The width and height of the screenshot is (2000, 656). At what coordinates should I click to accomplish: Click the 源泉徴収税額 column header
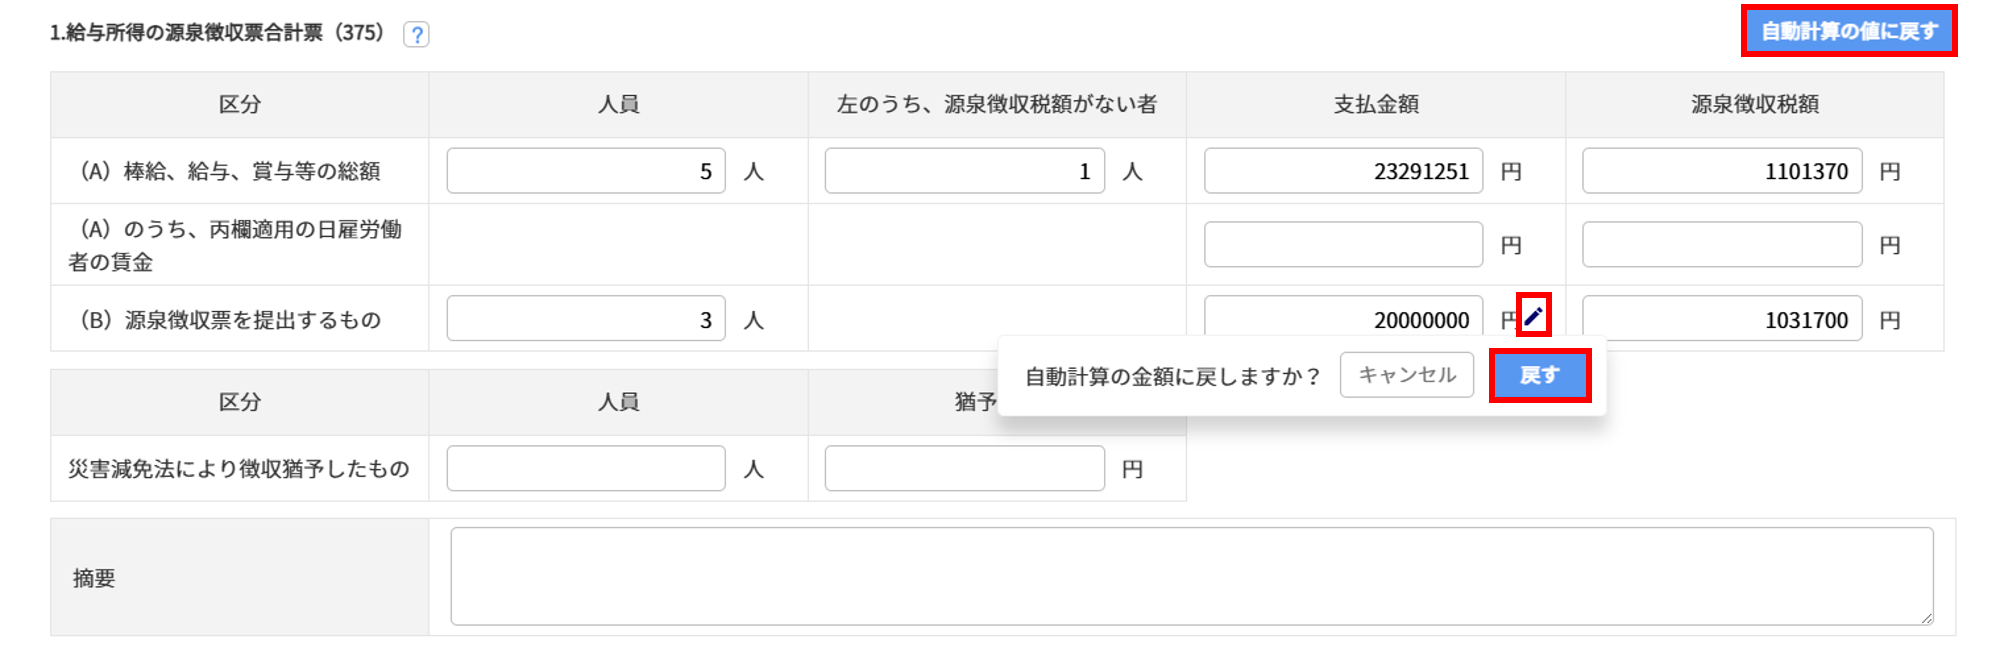[1754, 104]
